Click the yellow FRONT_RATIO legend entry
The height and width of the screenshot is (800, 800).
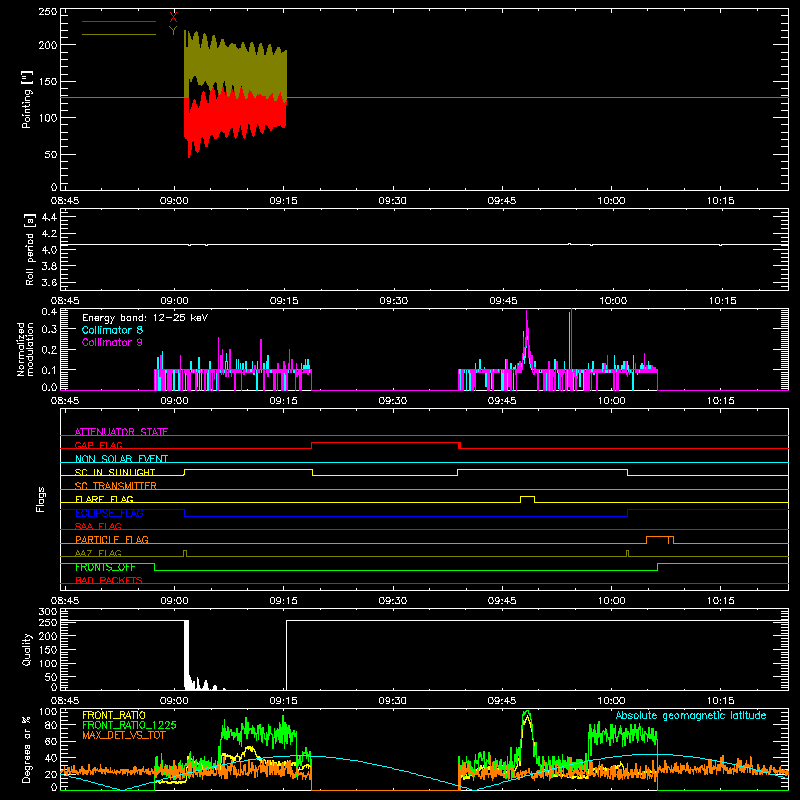[114, 715]
